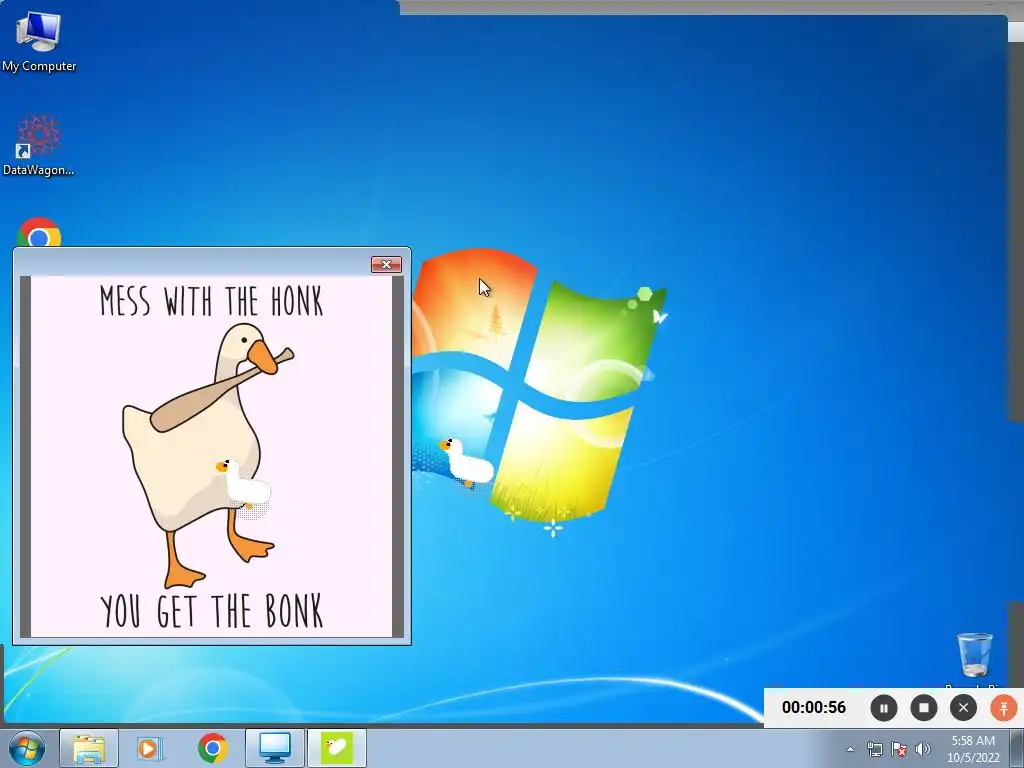Switch to the monitor app in the taskbar
Image resolution: width=1024 pixels, height=768 pixels.
[x=275, y=748]
